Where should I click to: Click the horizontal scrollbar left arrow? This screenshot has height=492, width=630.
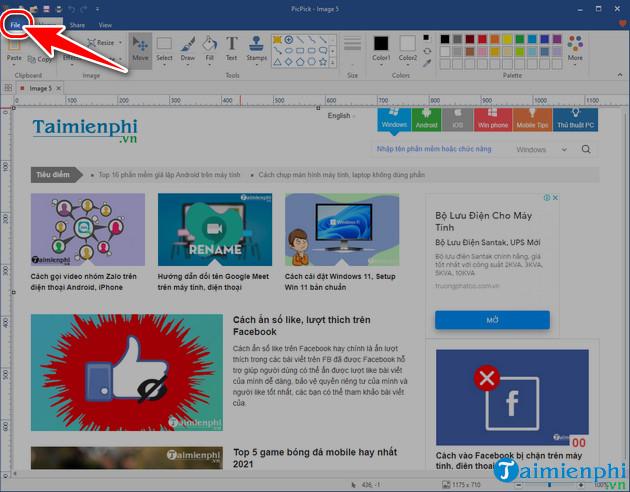(15, 474)
